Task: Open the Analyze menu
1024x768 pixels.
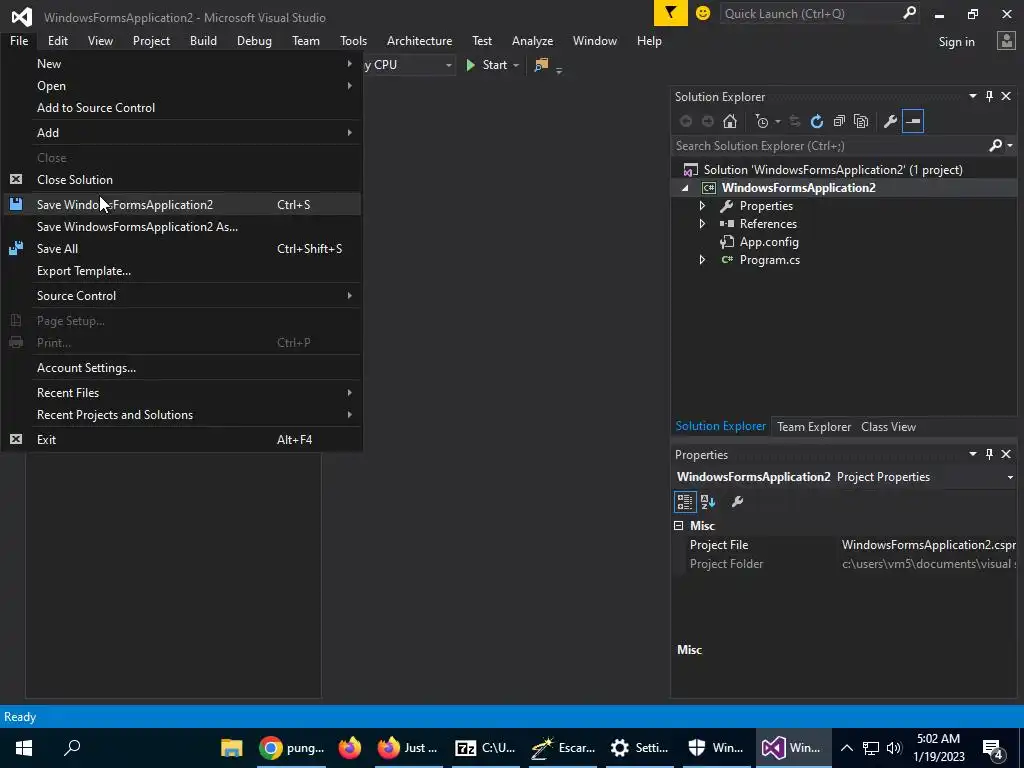Action: tap(532, 40)
